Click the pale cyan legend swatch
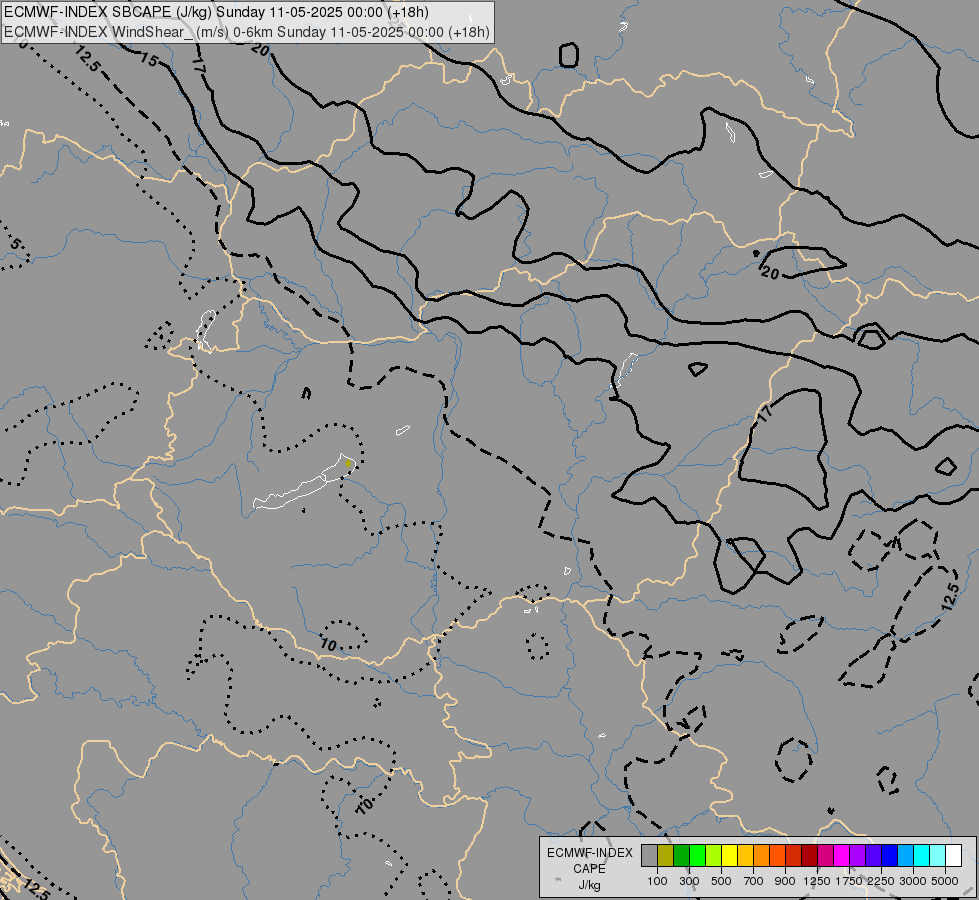 pos(937,855)
